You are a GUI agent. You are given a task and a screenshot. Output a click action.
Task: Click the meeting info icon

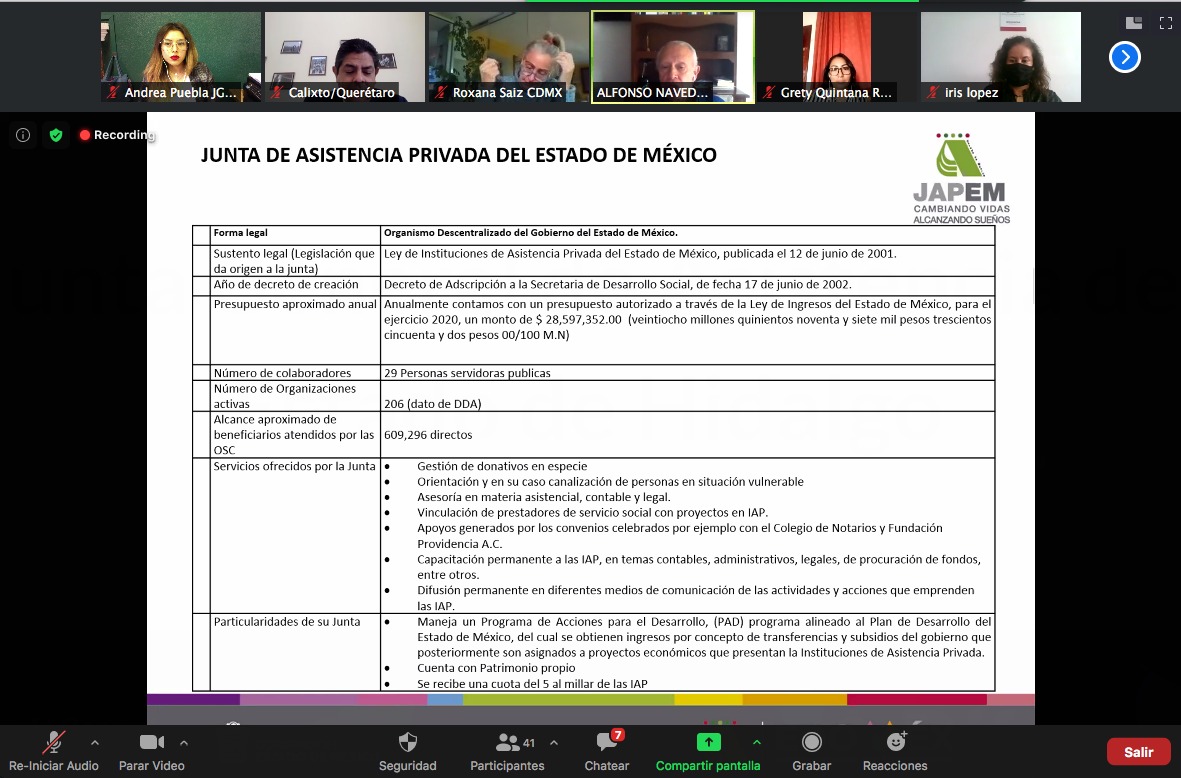[23, 136]
